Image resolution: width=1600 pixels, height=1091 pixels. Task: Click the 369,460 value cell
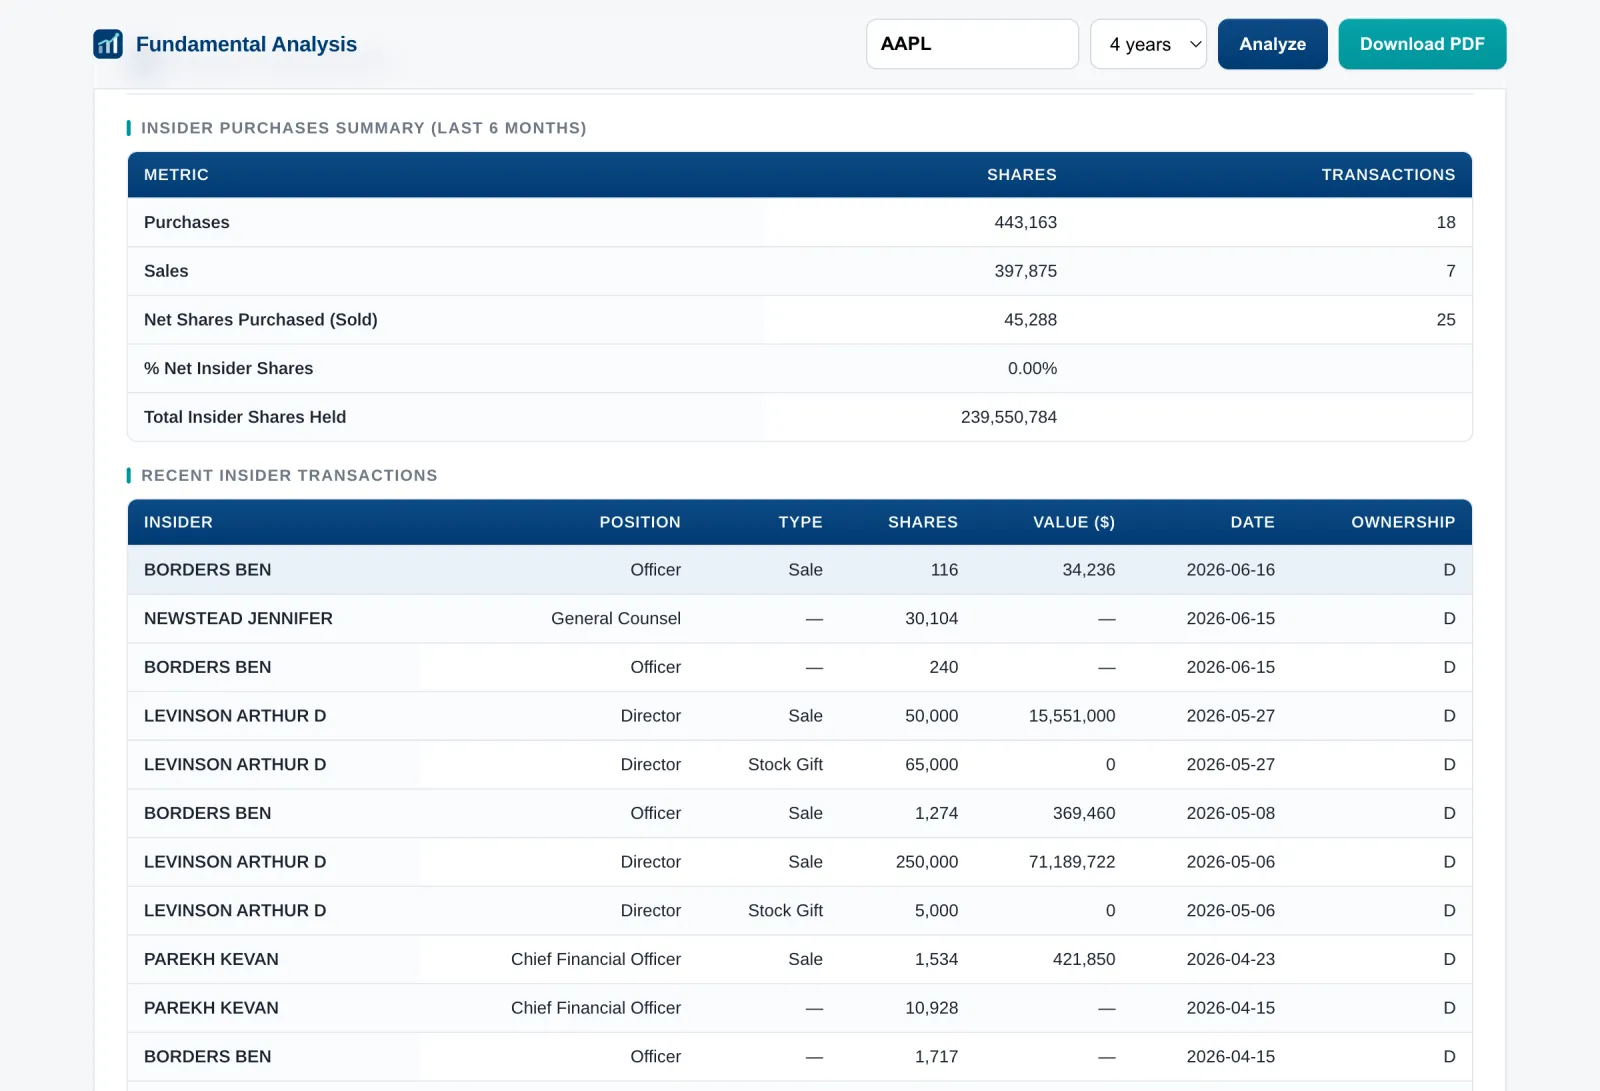point(1084,813)
